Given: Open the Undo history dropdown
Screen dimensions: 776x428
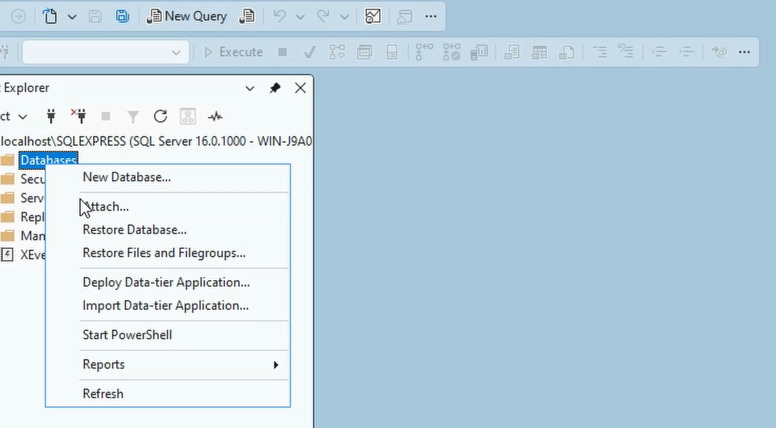Looking at the screenshot, I should (300, 17).
